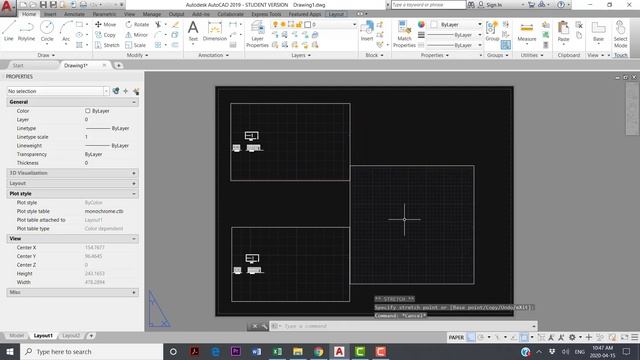Choose the Mirror command
Image resolution: width=640 pixels, height=360 pixels.
[137, 35]
